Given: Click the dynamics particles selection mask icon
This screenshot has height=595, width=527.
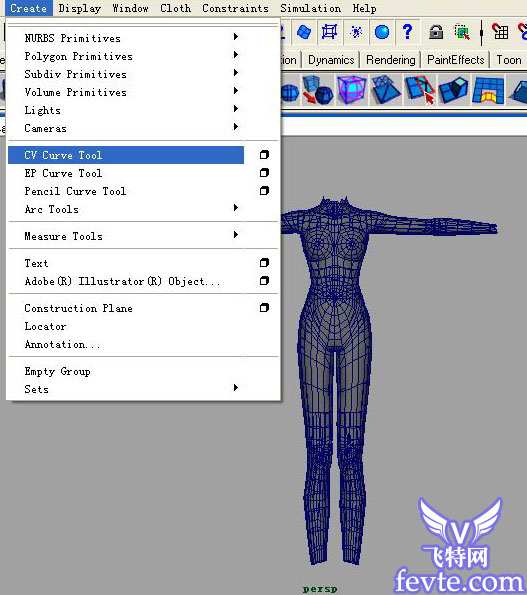Looking at the screenshot, I should click(356, 32).
